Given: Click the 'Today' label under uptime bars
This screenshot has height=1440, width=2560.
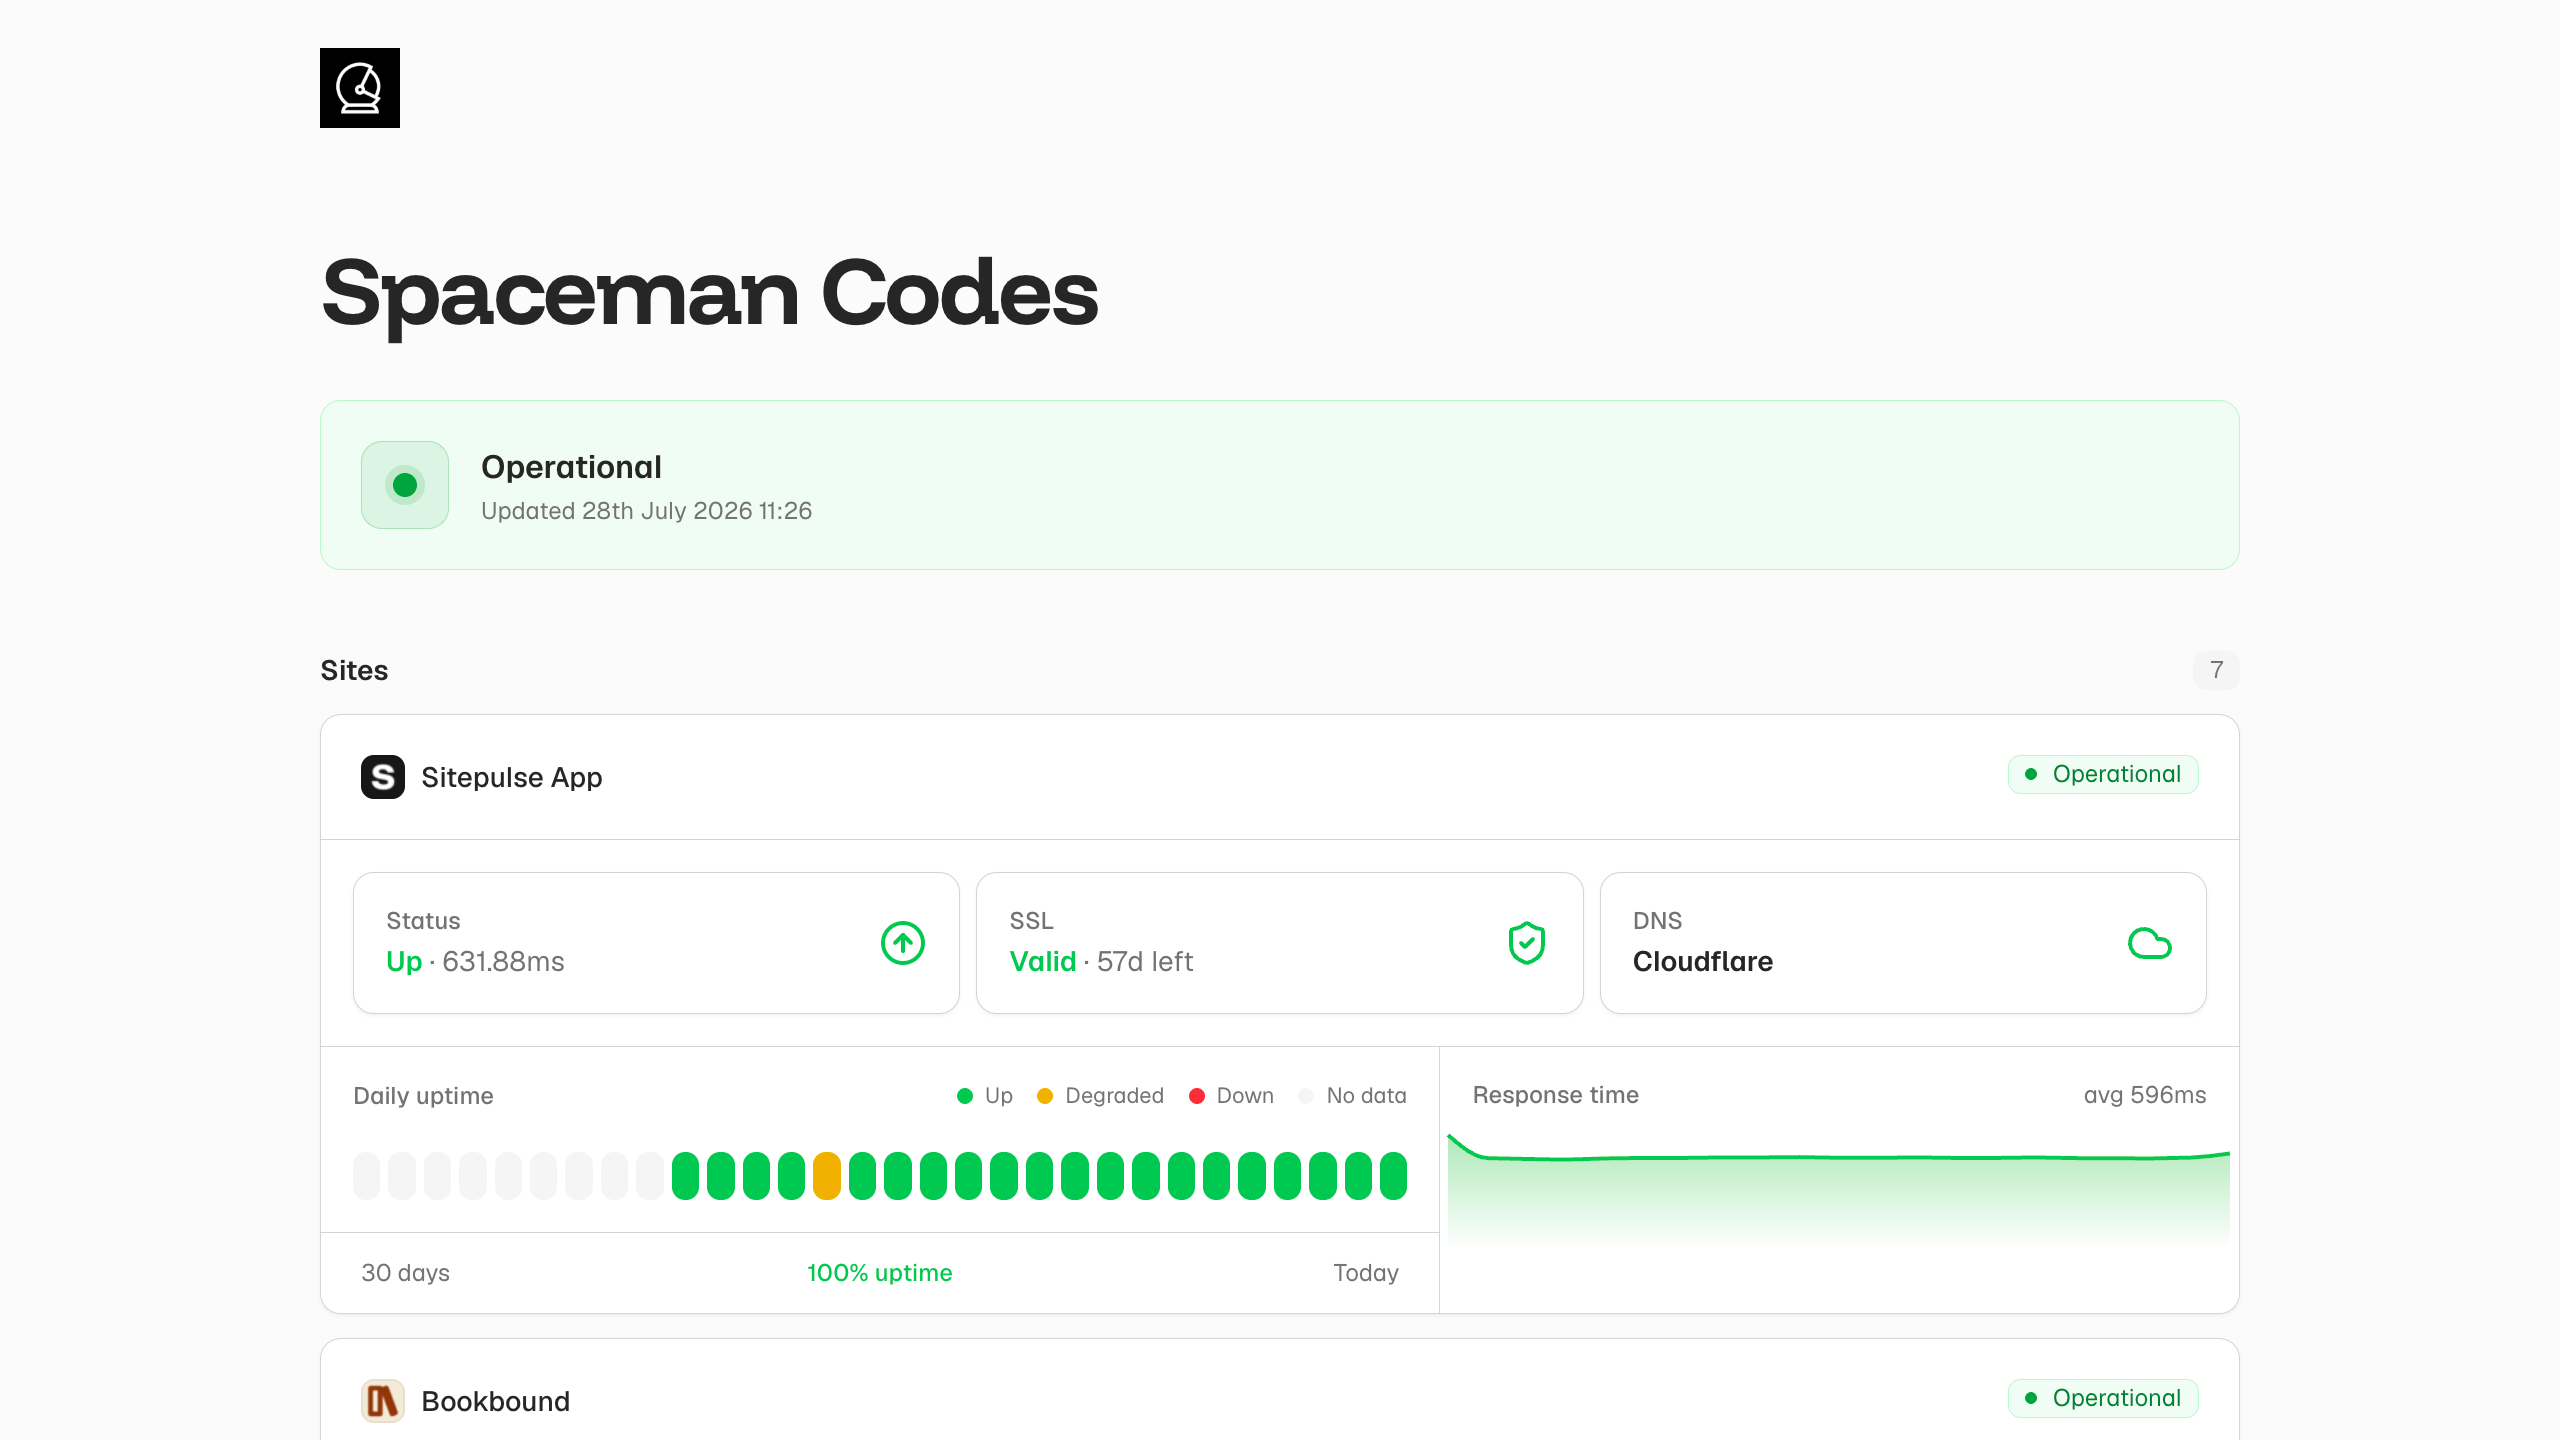Looking at the screenshot, I should click(1366, 1273).
